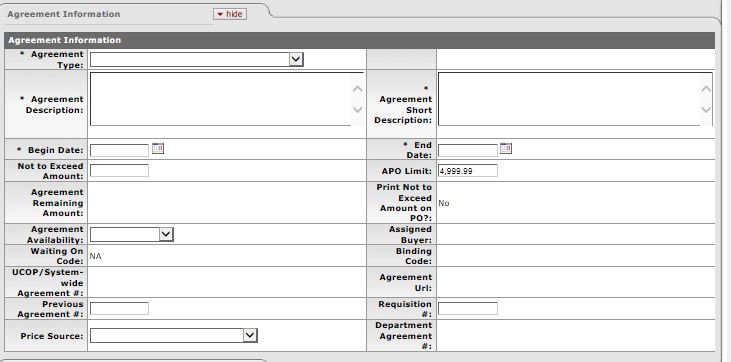Screen dimensions: 731x362
Task: Click the Agreement Description scroll up arrow
Action: [358, 88]
